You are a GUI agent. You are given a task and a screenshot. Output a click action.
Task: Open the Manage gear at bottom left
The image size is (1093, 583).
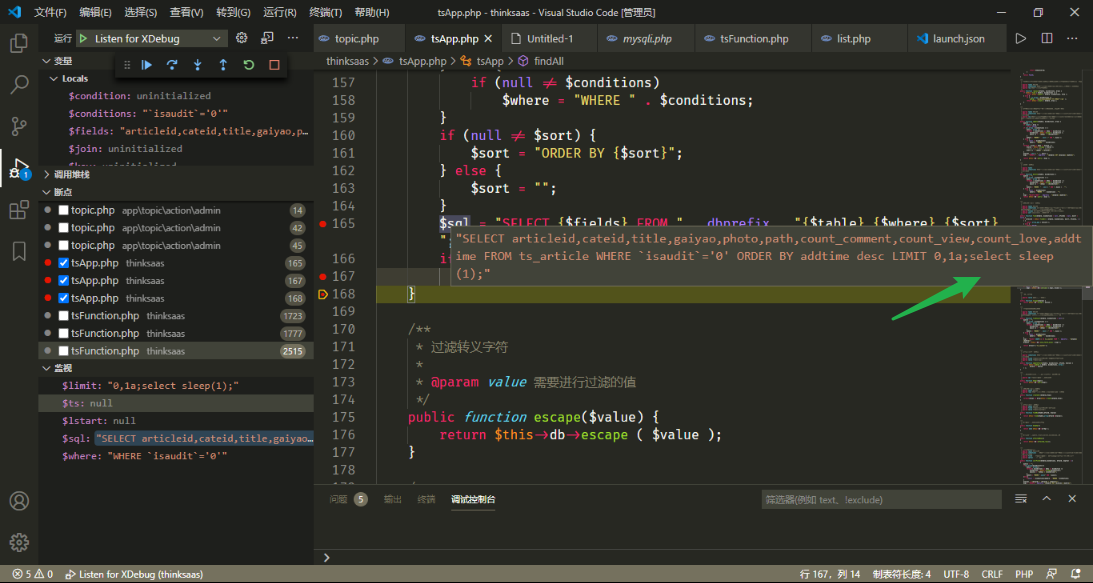(19, 542)
